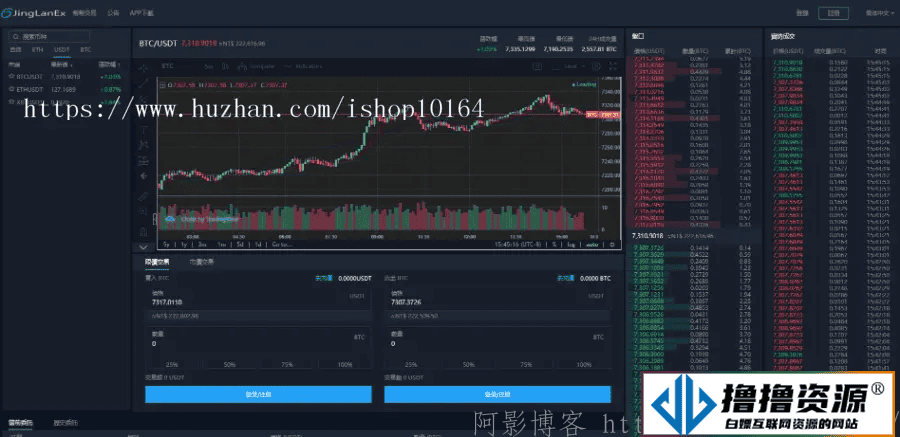
Task: Select the BTCUSDT market row
Action: tap(65, 76)
